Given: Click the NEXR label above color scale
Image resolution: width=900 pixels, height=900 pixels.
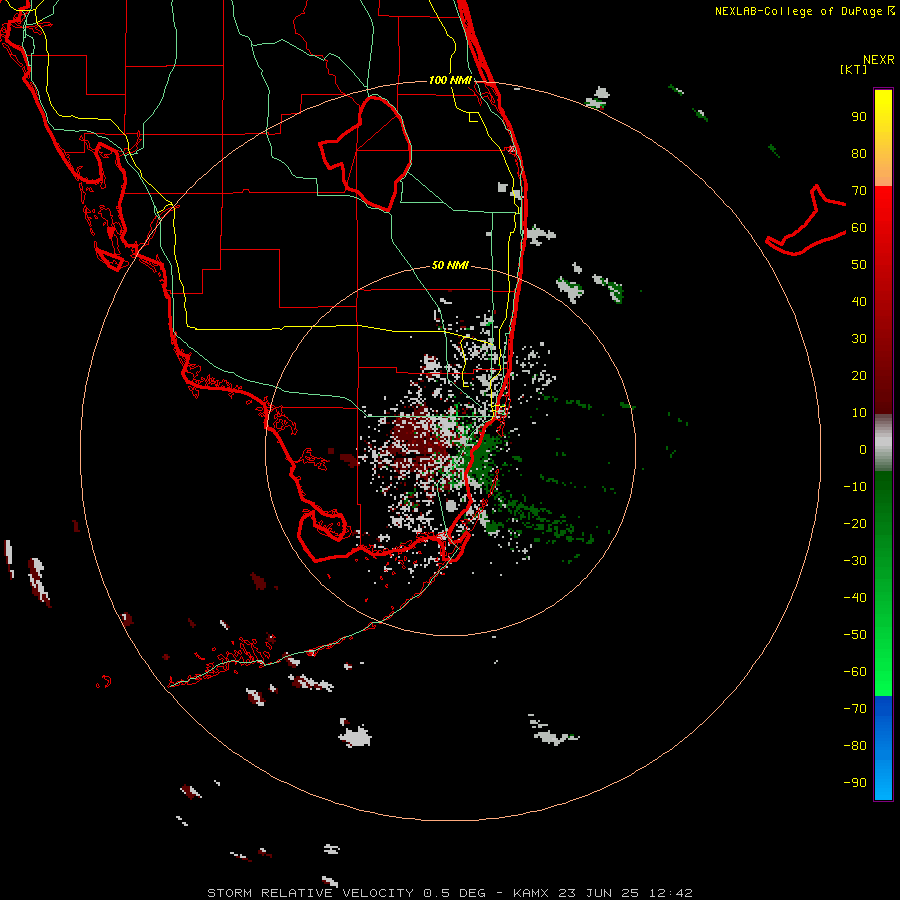Looking at the screenshot, I should click(879, 60).
